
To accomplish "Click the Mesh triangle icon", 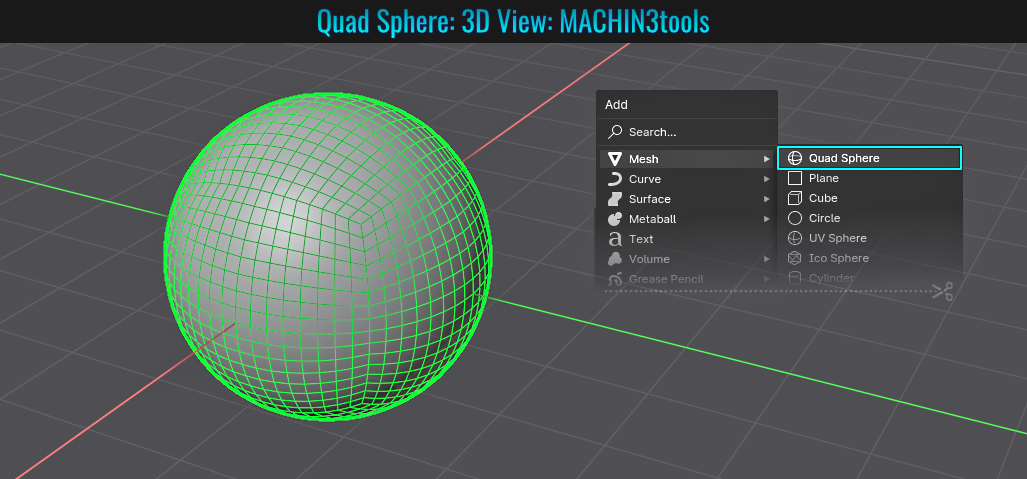I will [x=614, y=159].
